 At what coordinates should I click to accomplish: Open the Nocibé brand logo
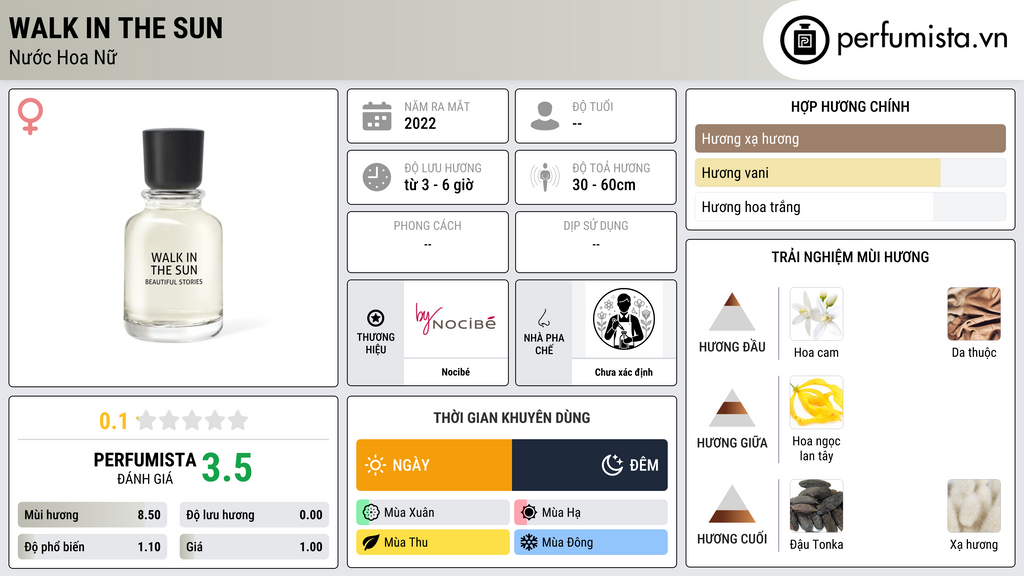[x=456, y=319]
